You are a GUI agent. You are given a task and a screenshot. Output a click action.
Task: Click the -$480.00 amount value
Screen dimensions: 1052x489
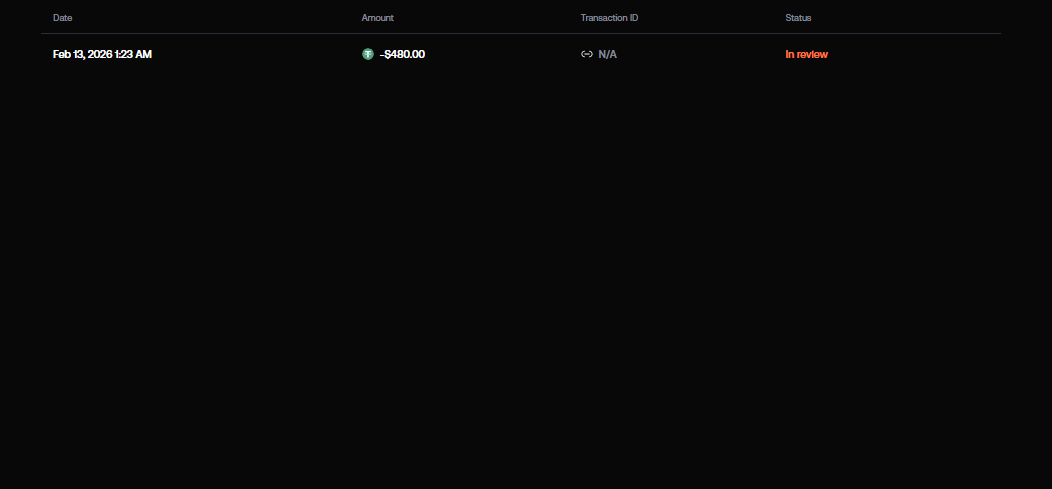pyautogui.click(x=403, y=54)
